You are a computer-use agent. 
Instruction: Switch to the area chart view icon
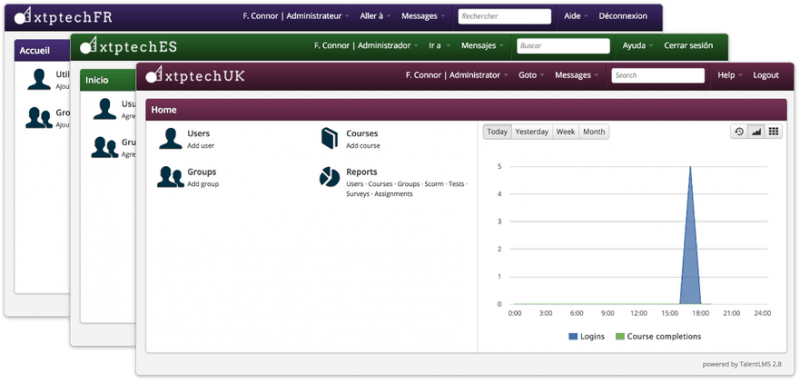756,132
